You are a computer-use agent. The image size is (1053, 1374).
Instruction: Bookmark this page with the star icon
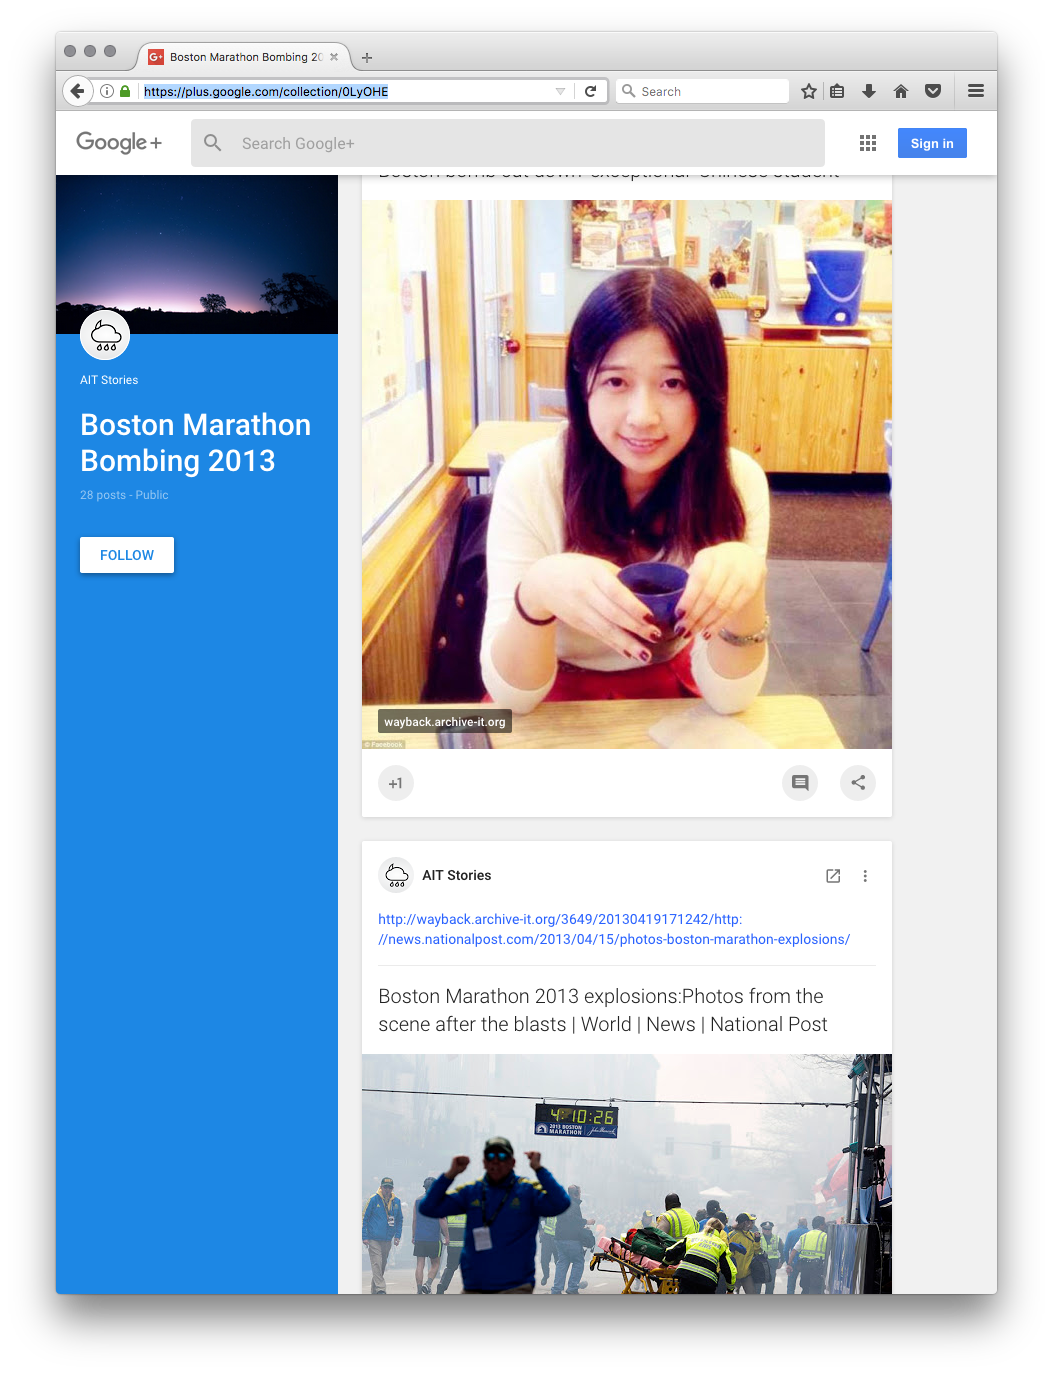tap(809, 91)
